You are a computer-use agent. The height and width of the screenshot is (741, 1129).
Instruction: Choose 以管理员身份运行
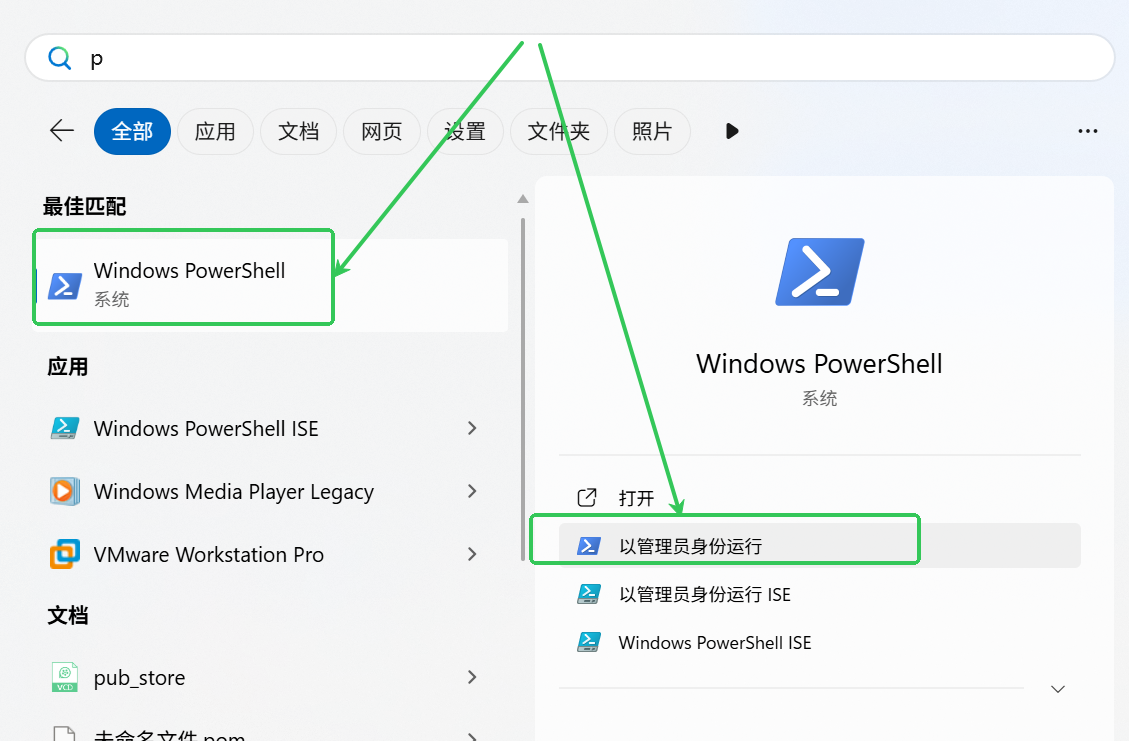click(819, 545)
